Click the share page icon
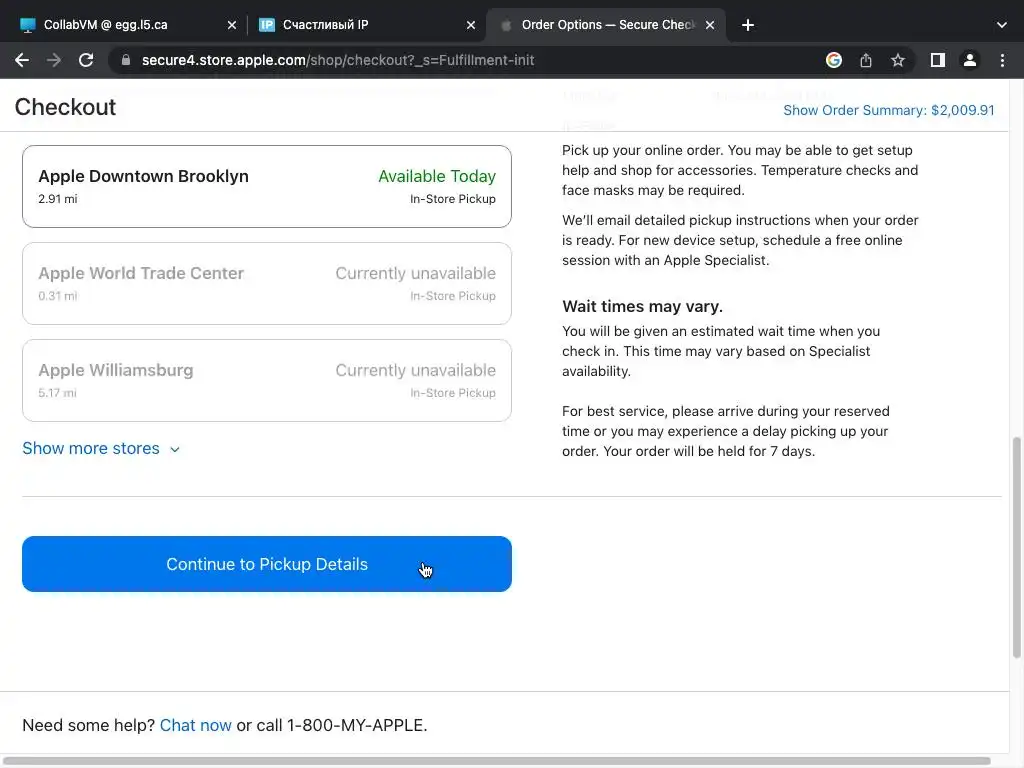This screenshot has height=768, width=1024. (865, 60)
